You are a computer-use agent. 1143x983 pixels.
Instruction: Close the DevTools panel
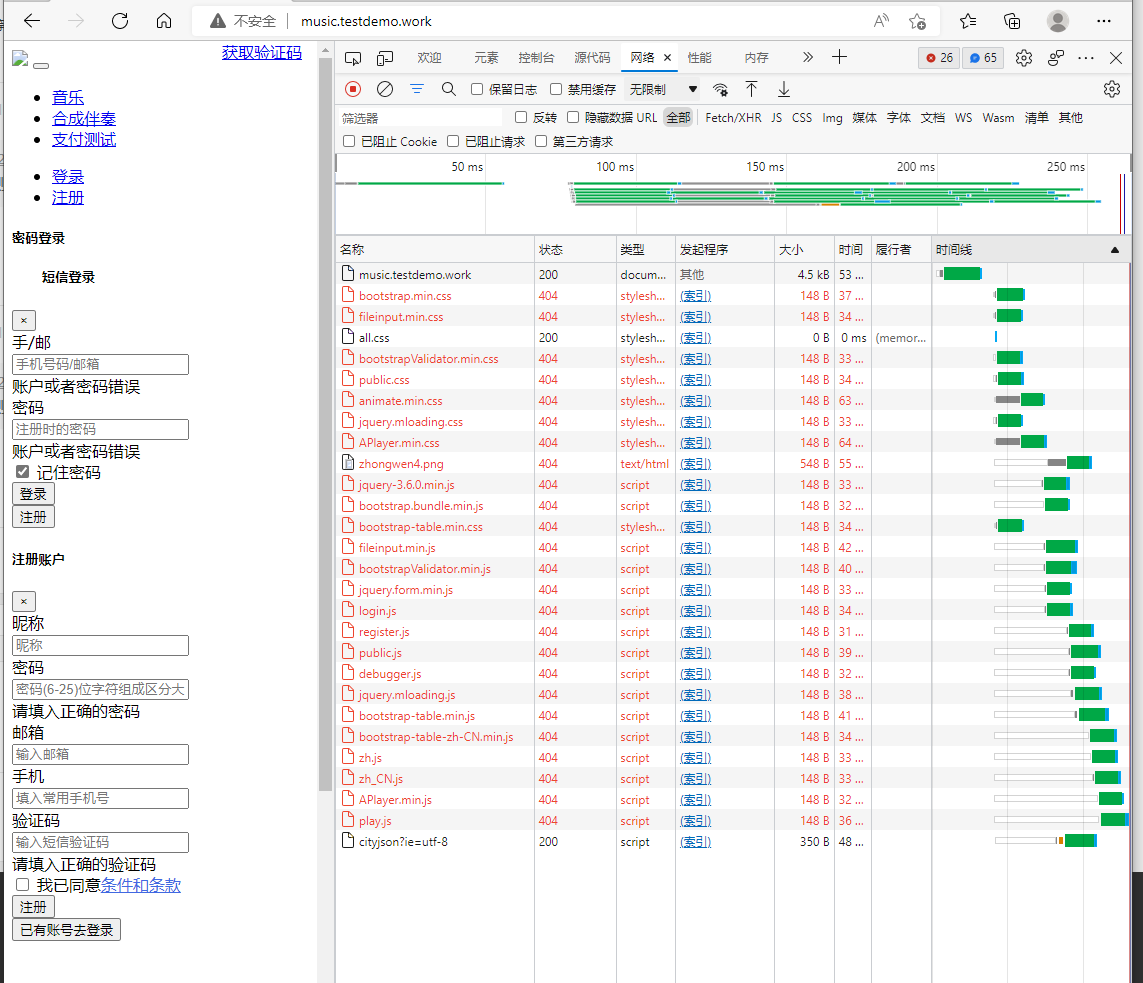pos(1116,58)
